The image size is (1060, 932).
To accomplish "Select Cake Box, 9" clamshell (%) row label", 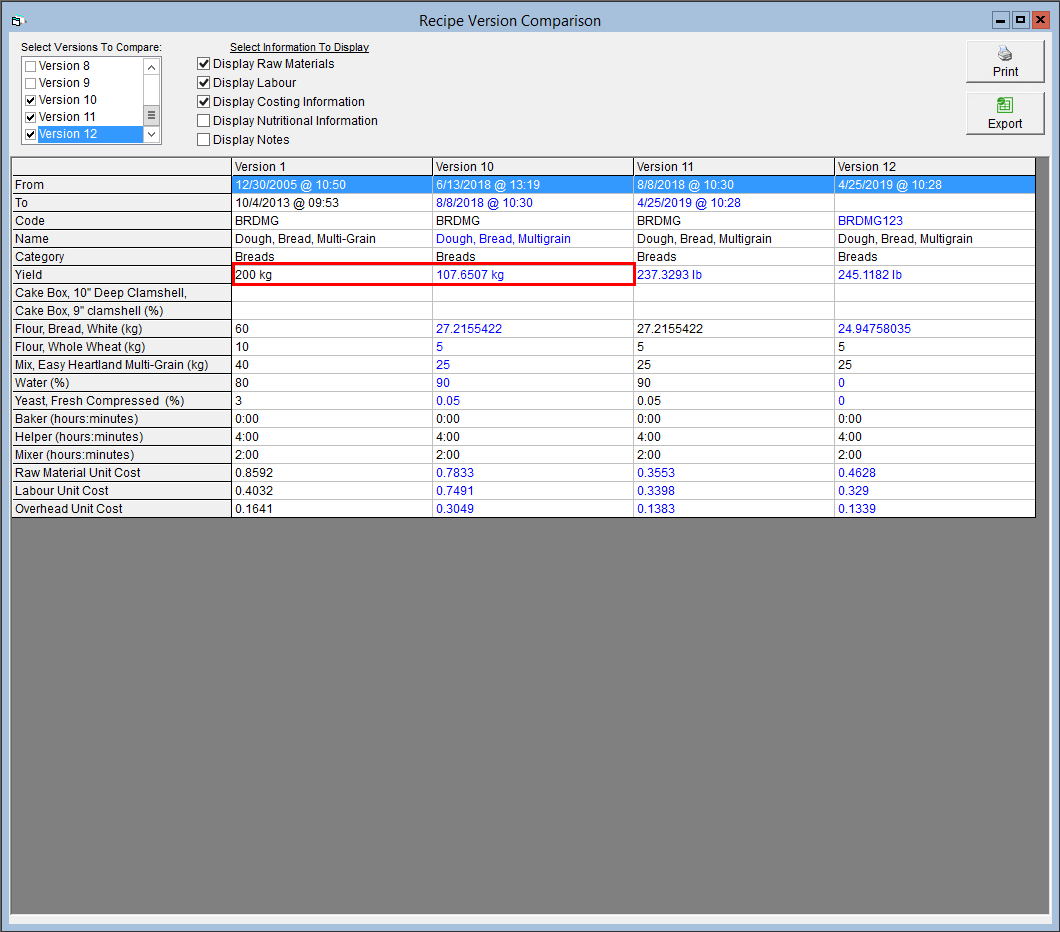I will [122, 311].
